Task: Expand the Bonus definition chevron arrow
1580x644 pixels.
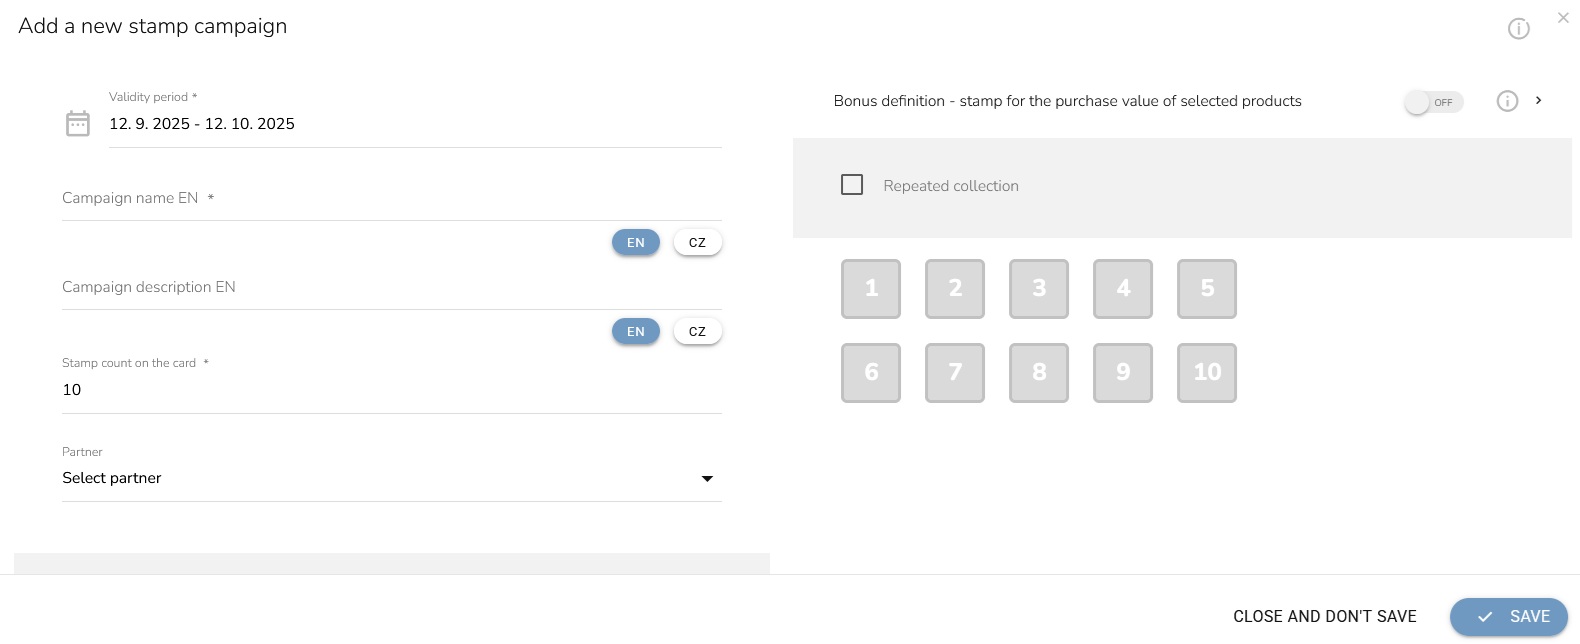Action: (1539, 100)
